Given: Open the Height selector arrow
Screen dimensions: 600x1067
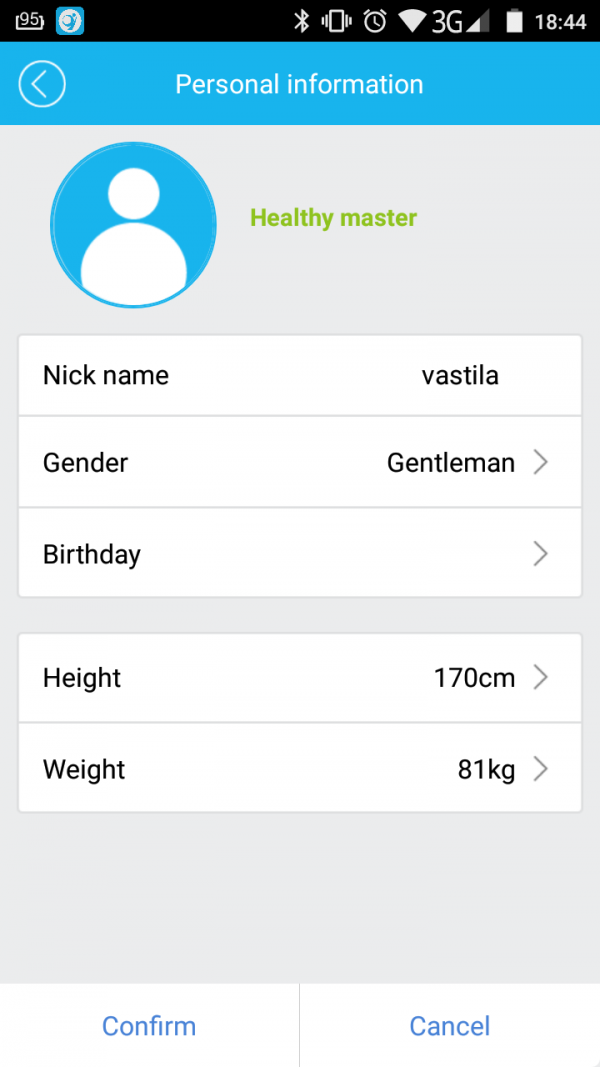Looking at the screenshot, I should (x=540, y=678).
